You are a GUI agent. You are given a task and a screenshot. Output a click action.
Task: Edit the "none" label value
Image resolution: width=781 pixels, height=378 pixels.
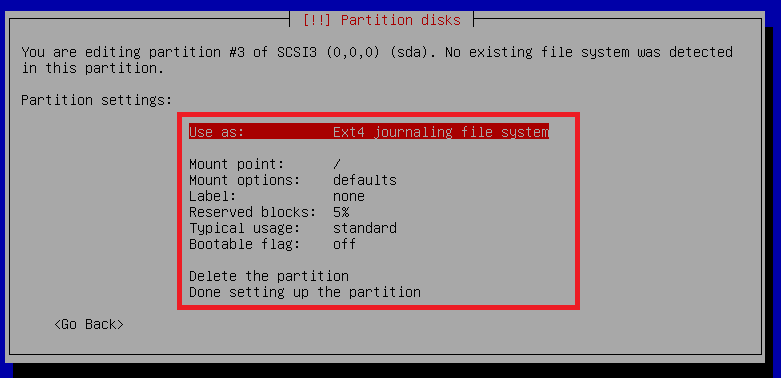349,196
